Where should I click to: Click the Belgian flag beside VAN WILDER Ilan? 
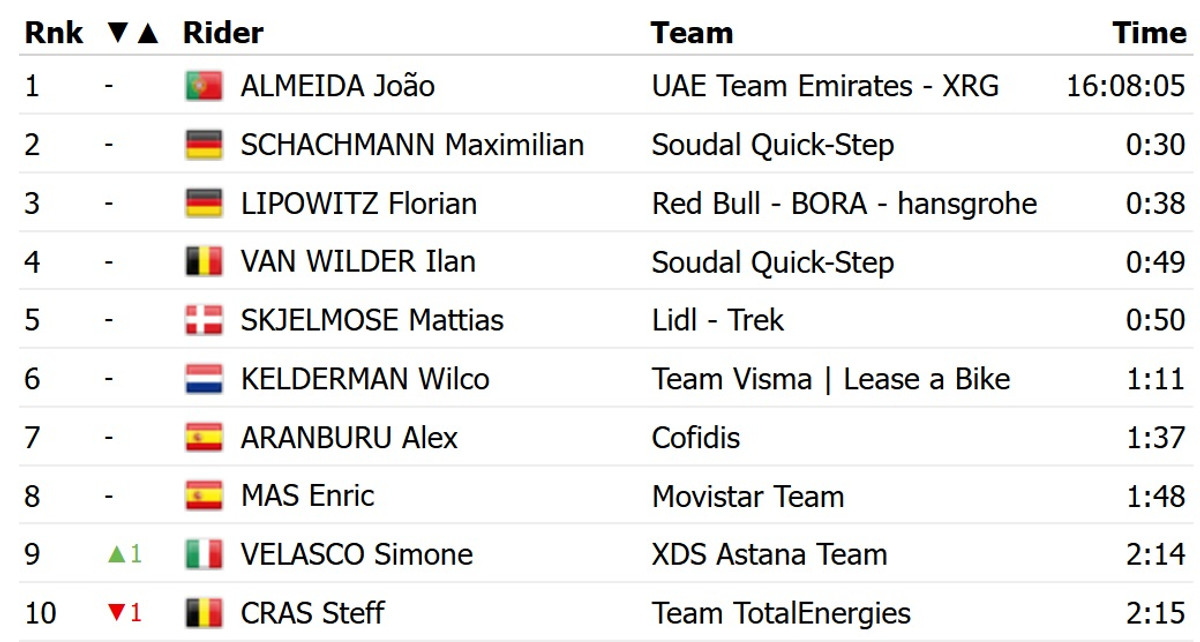pyautogui.click(x=204, y=262)
